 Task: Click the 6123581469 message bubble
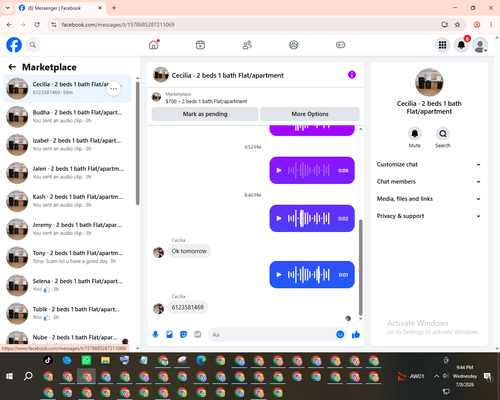point(187,307)
